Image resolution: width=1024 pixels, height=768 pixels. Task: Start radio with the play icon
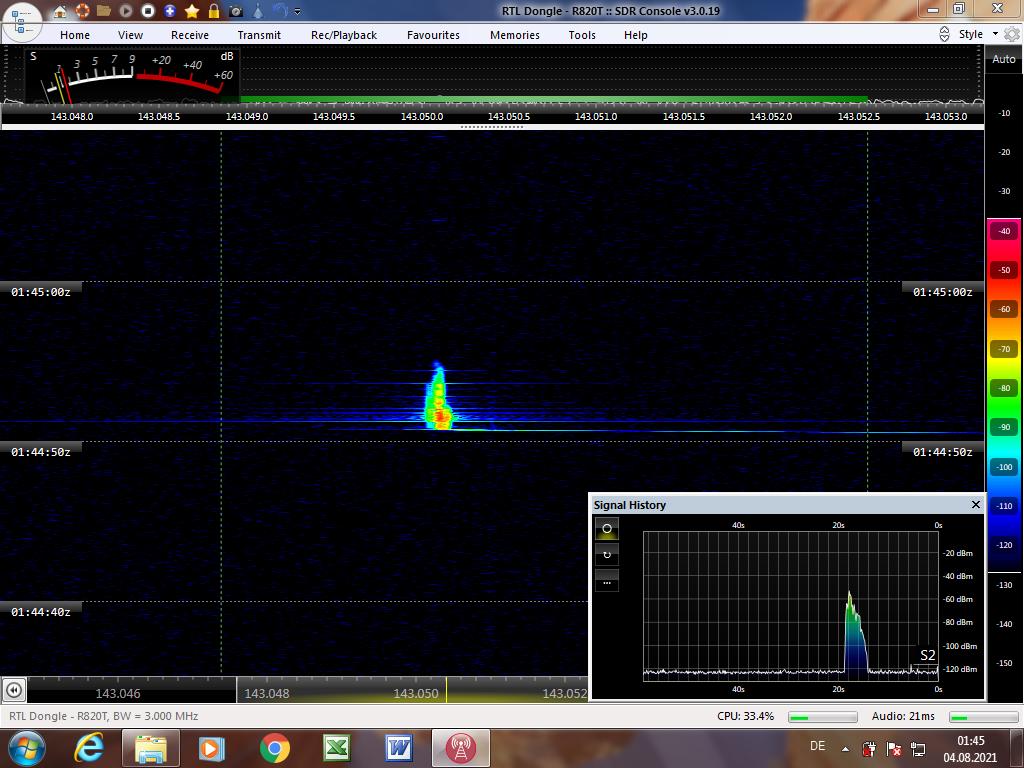coord(126,10)
